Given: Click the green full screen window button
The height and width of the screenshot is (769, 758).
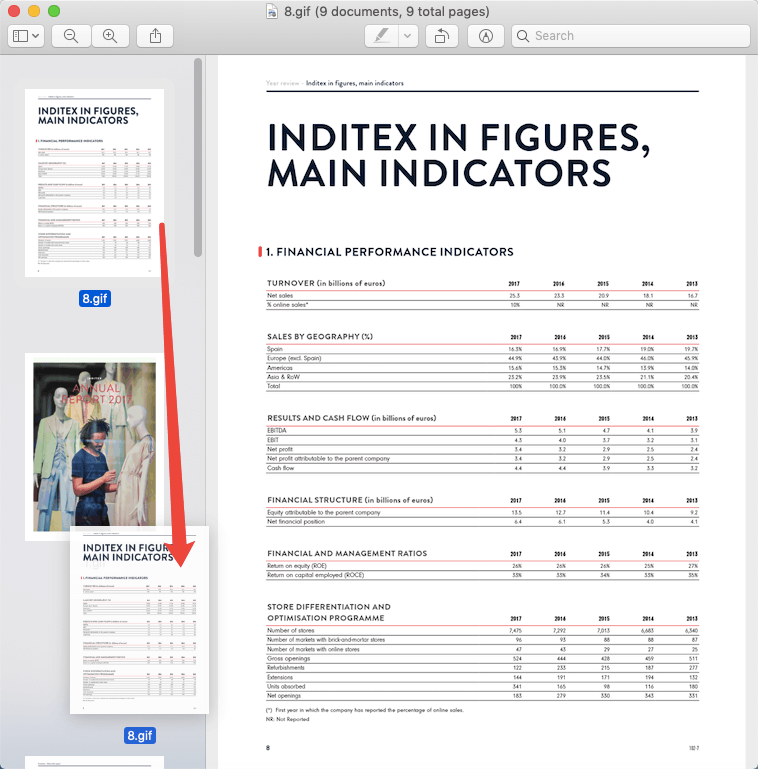Looking at the screenshot, I should point(54,11).
